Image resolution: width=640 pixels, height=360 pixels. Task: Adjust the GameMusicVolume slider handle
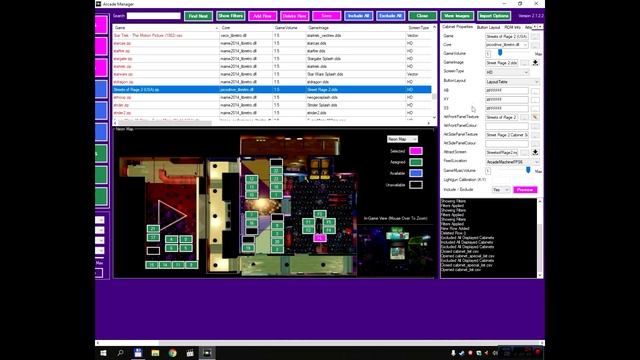pos(528,170)
